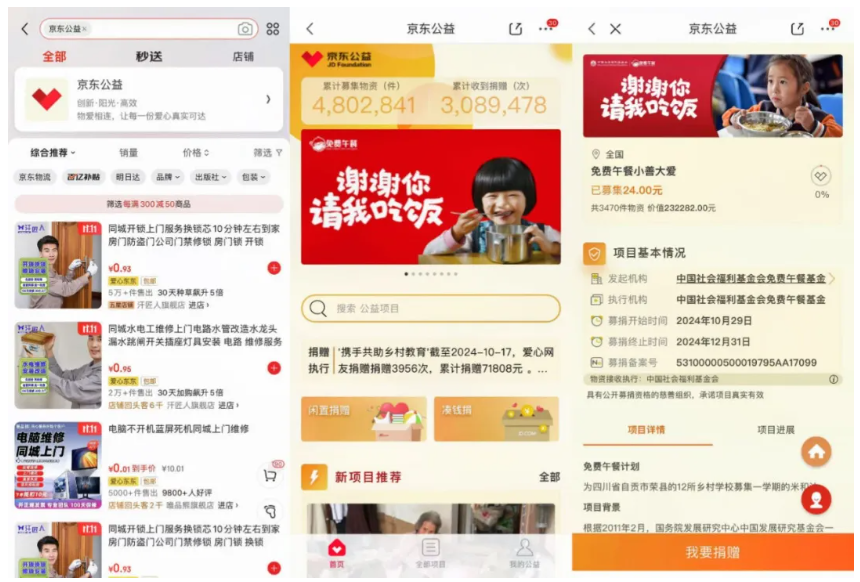Screen dimensions: 860x582
Task: Open camera search icon in search bar
Action: (x=245, y=29)
